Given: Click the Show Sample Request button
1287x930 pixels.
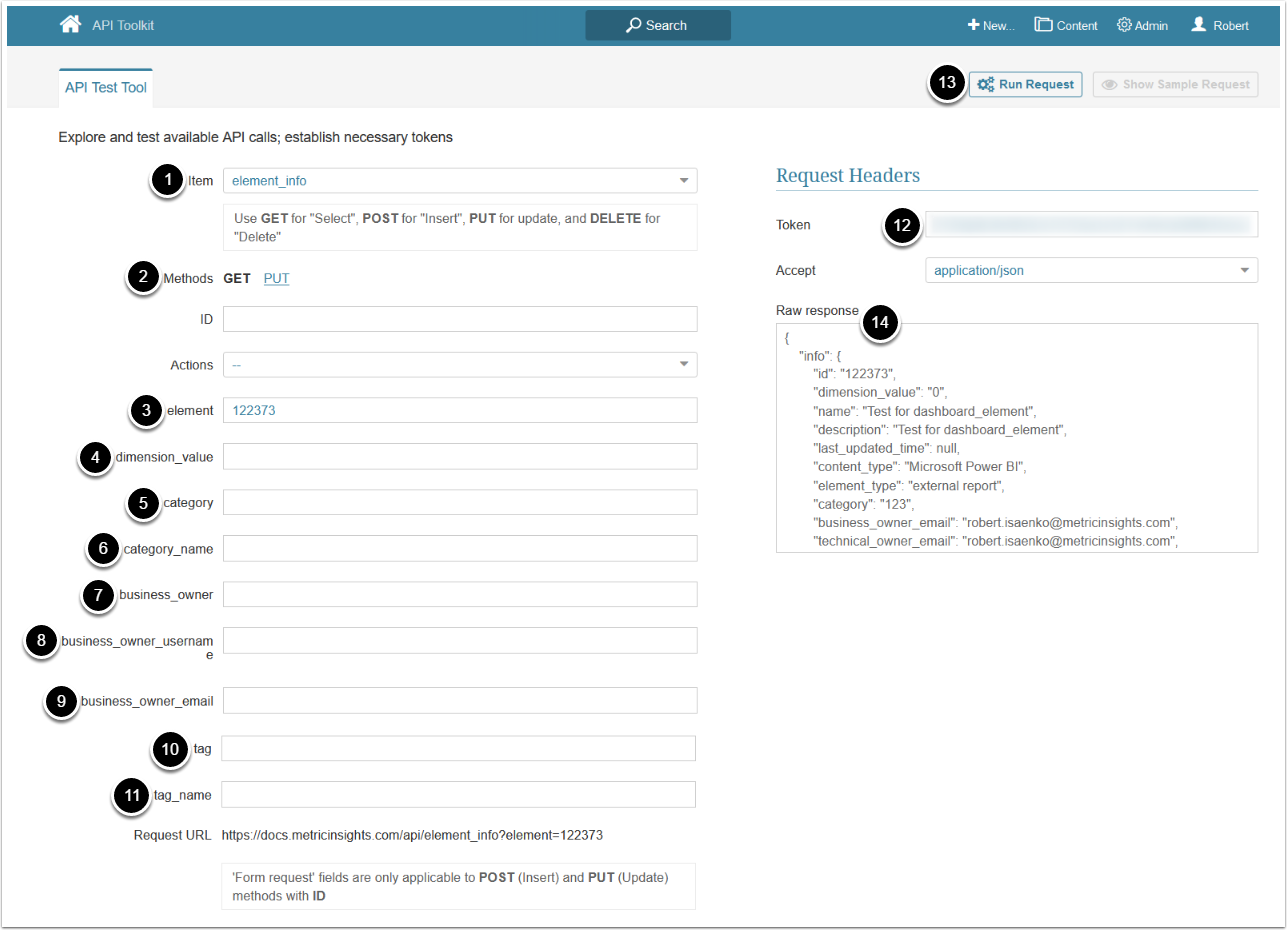Looking at the screenshot, I should pos(1175,85).
